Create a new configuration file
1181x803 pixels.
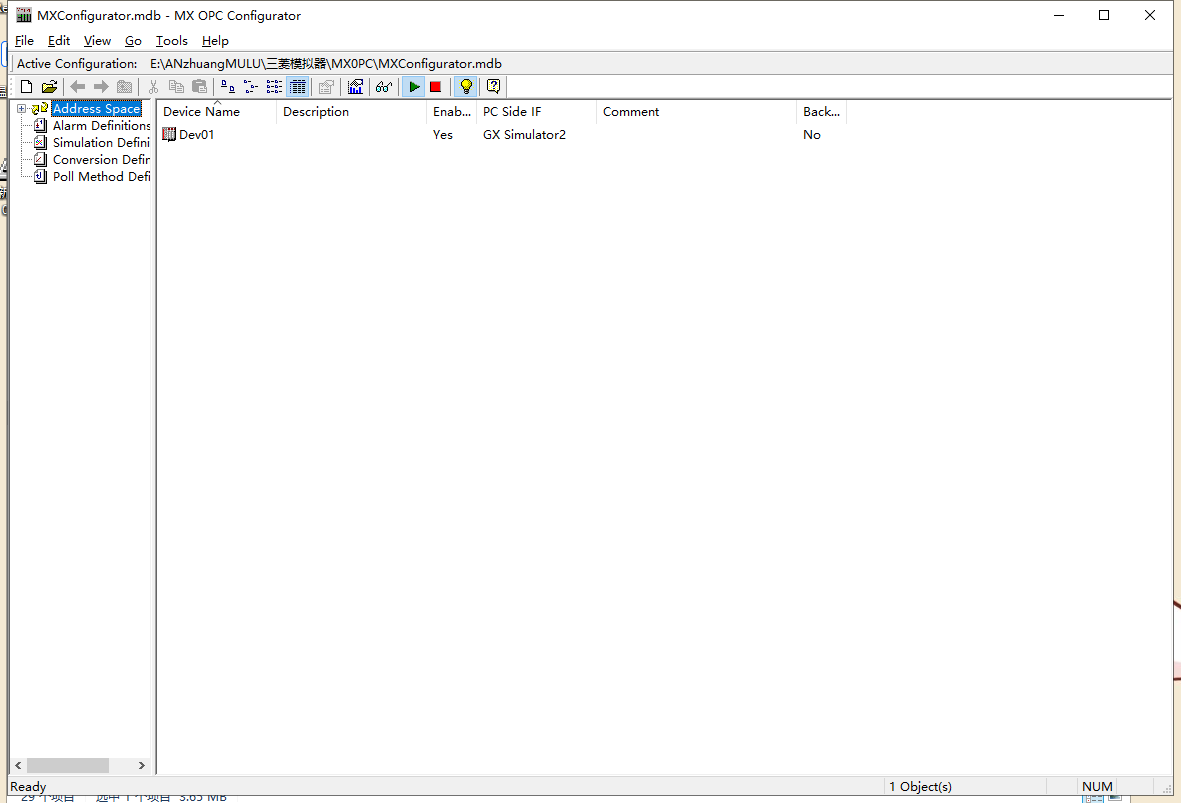(x=26, y=87)
